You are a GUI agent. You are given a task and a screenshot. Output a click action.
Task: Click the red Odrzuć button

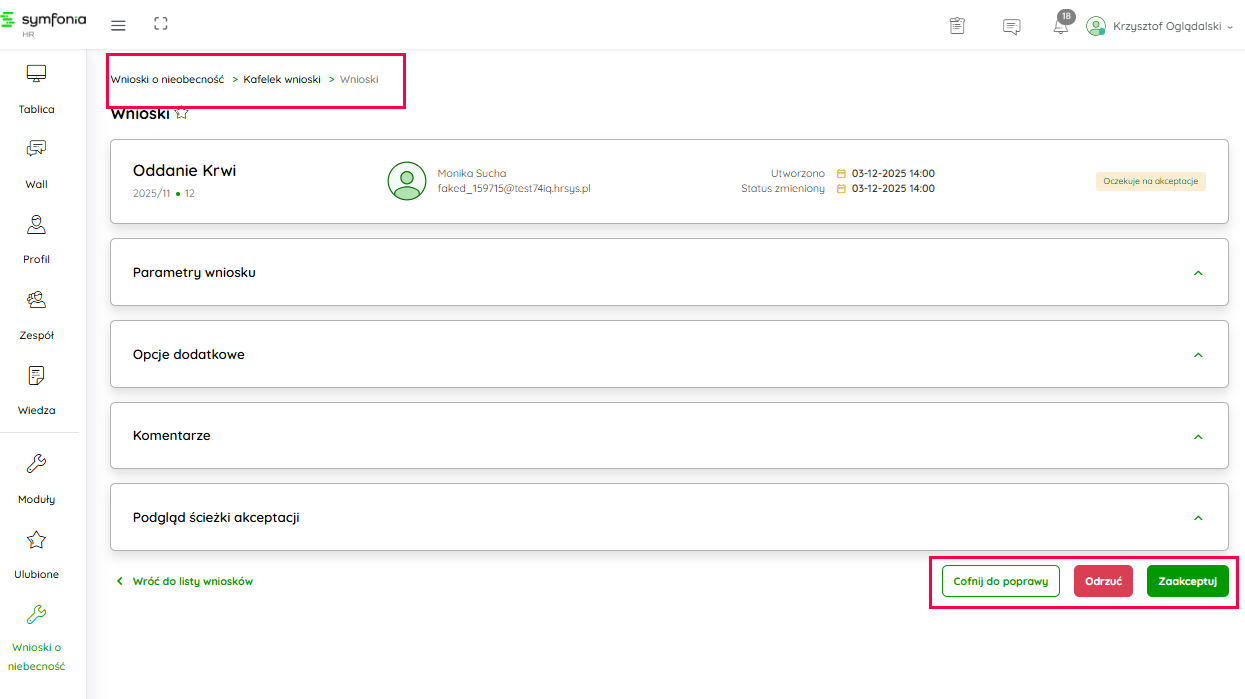1103,581
